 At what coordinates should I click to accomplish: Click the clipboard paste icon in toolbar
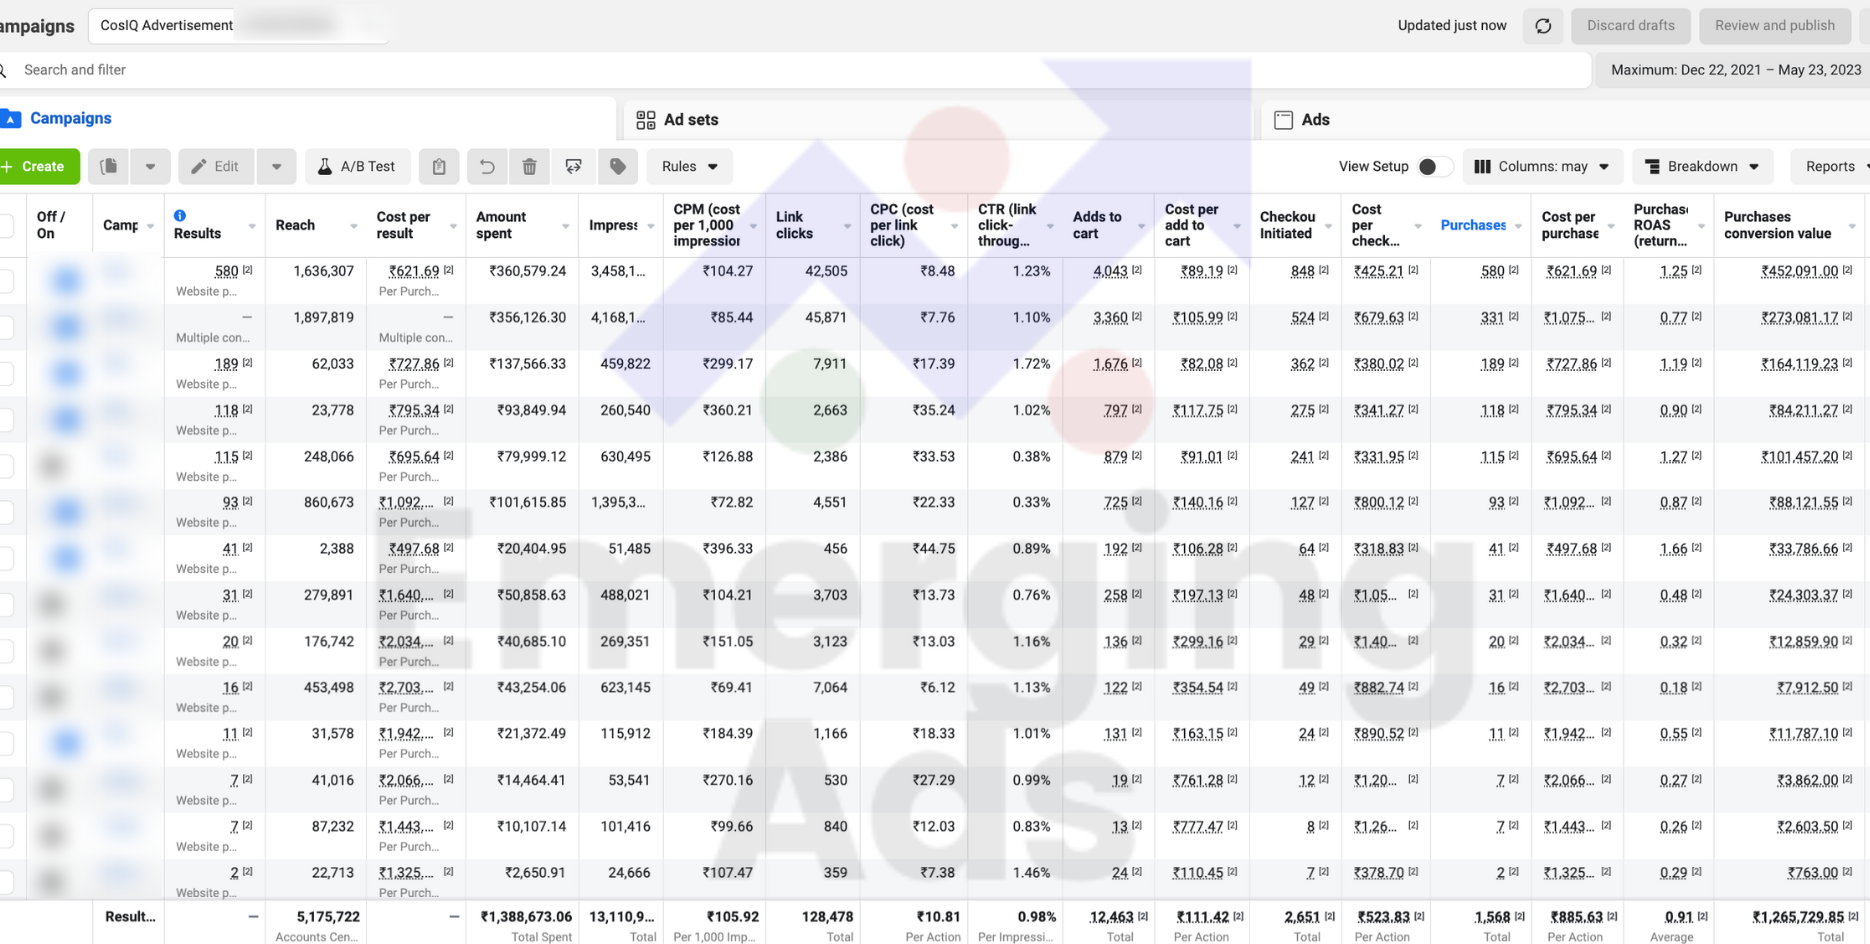(x=439, y=166)
